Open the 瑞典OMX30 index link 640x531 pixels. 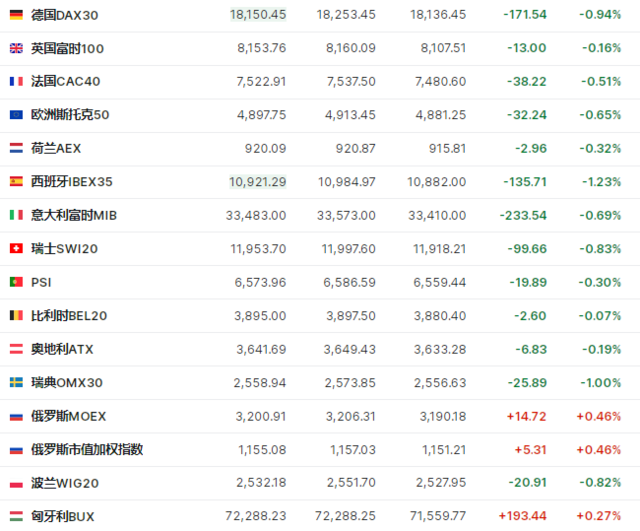tap(67, 383)
